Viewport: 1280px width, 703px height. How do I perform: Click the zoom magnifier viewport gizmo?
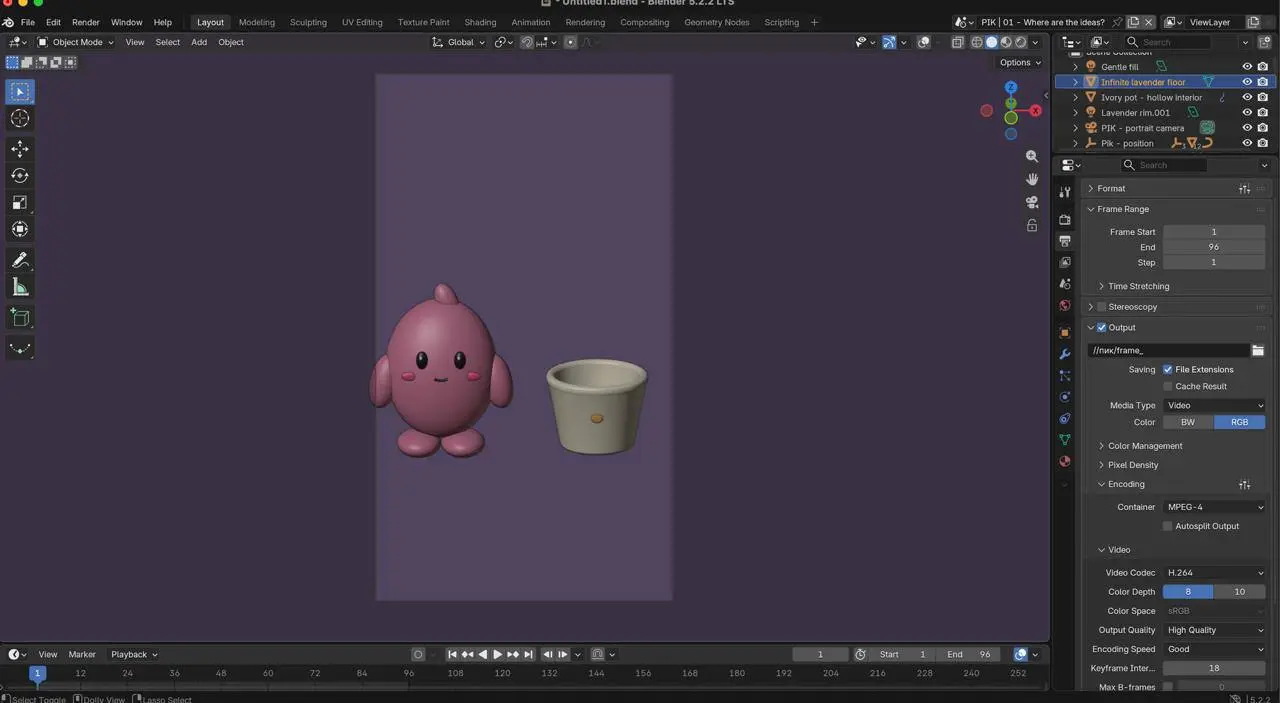click(x=1032, y=157)
